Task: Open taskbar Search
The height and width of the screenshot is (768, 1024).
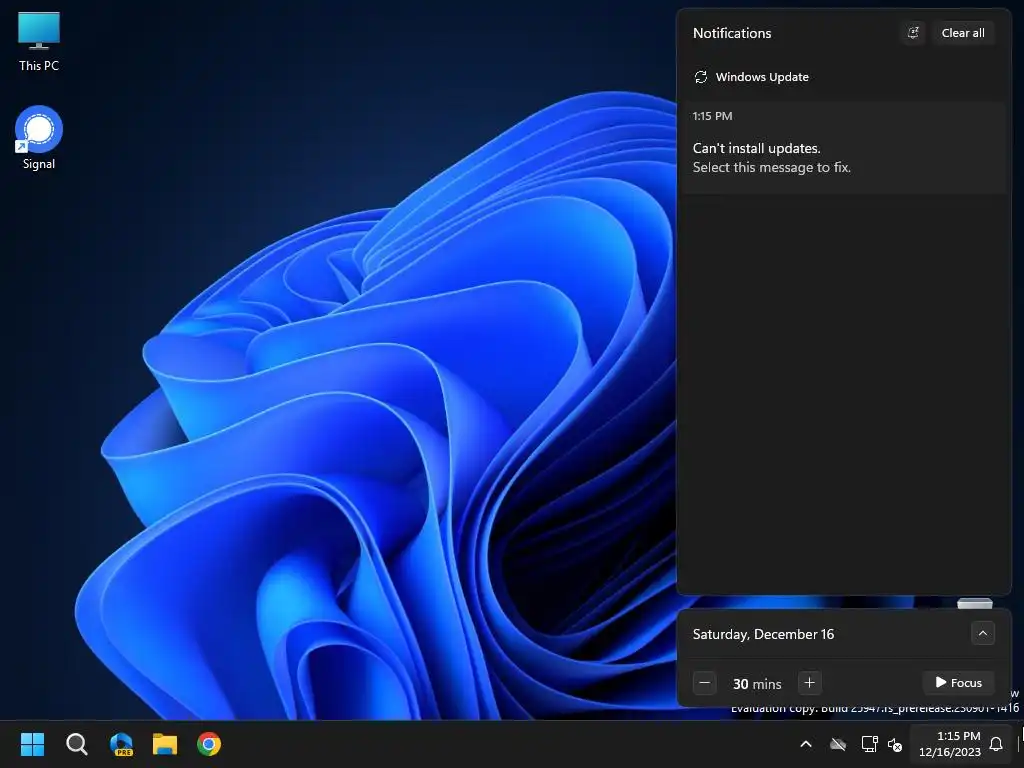Action: coord(76,744)
